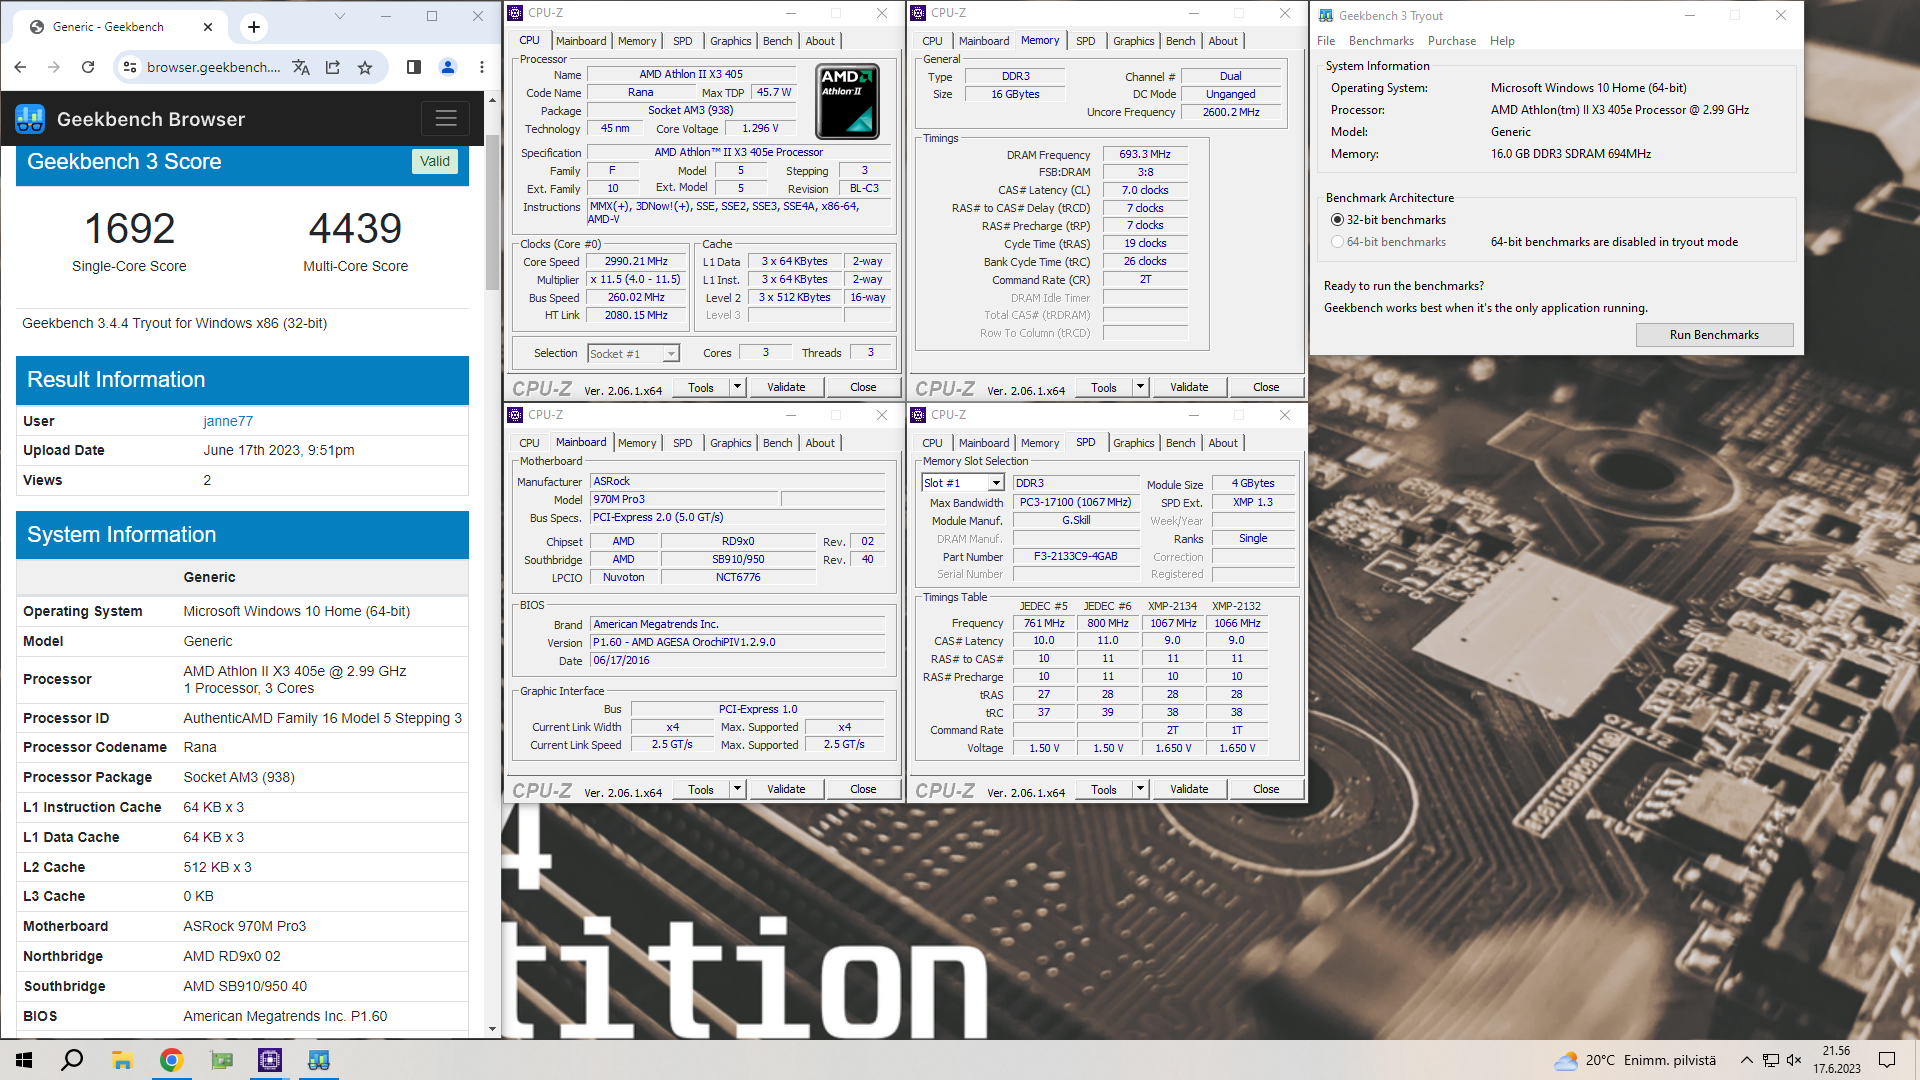The height and width of the screenshot is (1080, 1920).
Task: Toggle Chrome side panel icon
Action: 414,67
